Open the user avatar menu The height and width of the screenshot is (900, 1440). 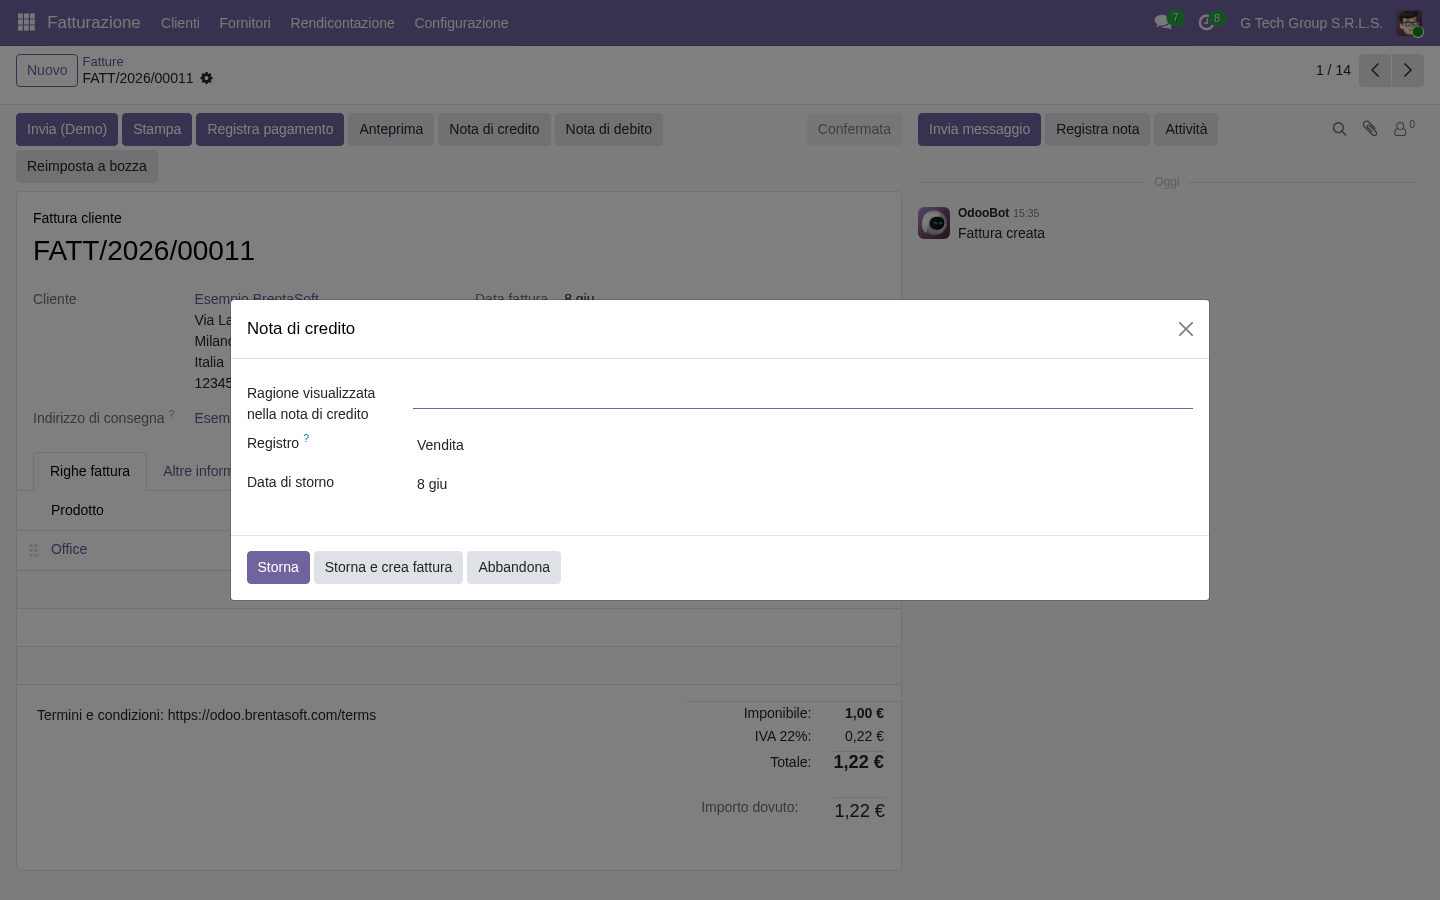(1409, 22)
